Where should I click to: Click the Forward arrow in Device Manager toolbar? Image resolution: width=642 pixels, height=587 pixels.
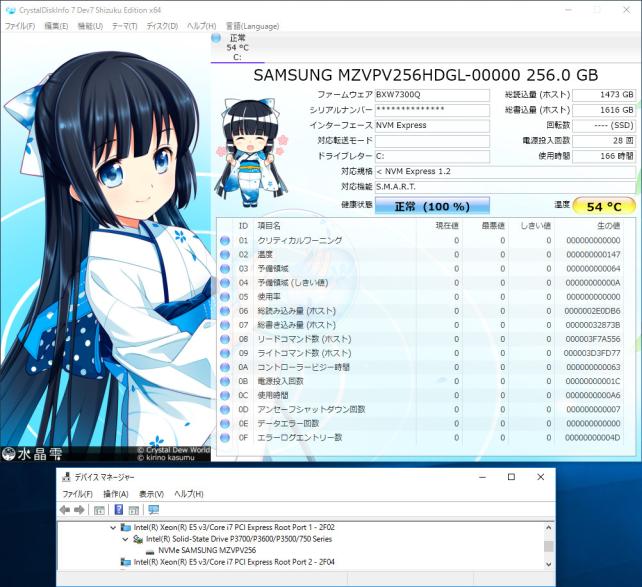(79, 510)
